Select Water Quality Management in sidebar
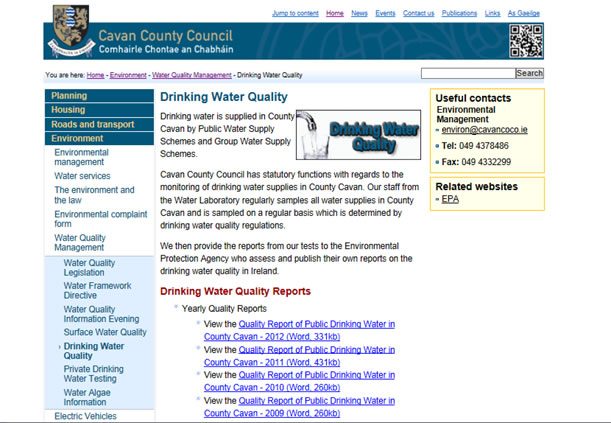 [79, 244]
